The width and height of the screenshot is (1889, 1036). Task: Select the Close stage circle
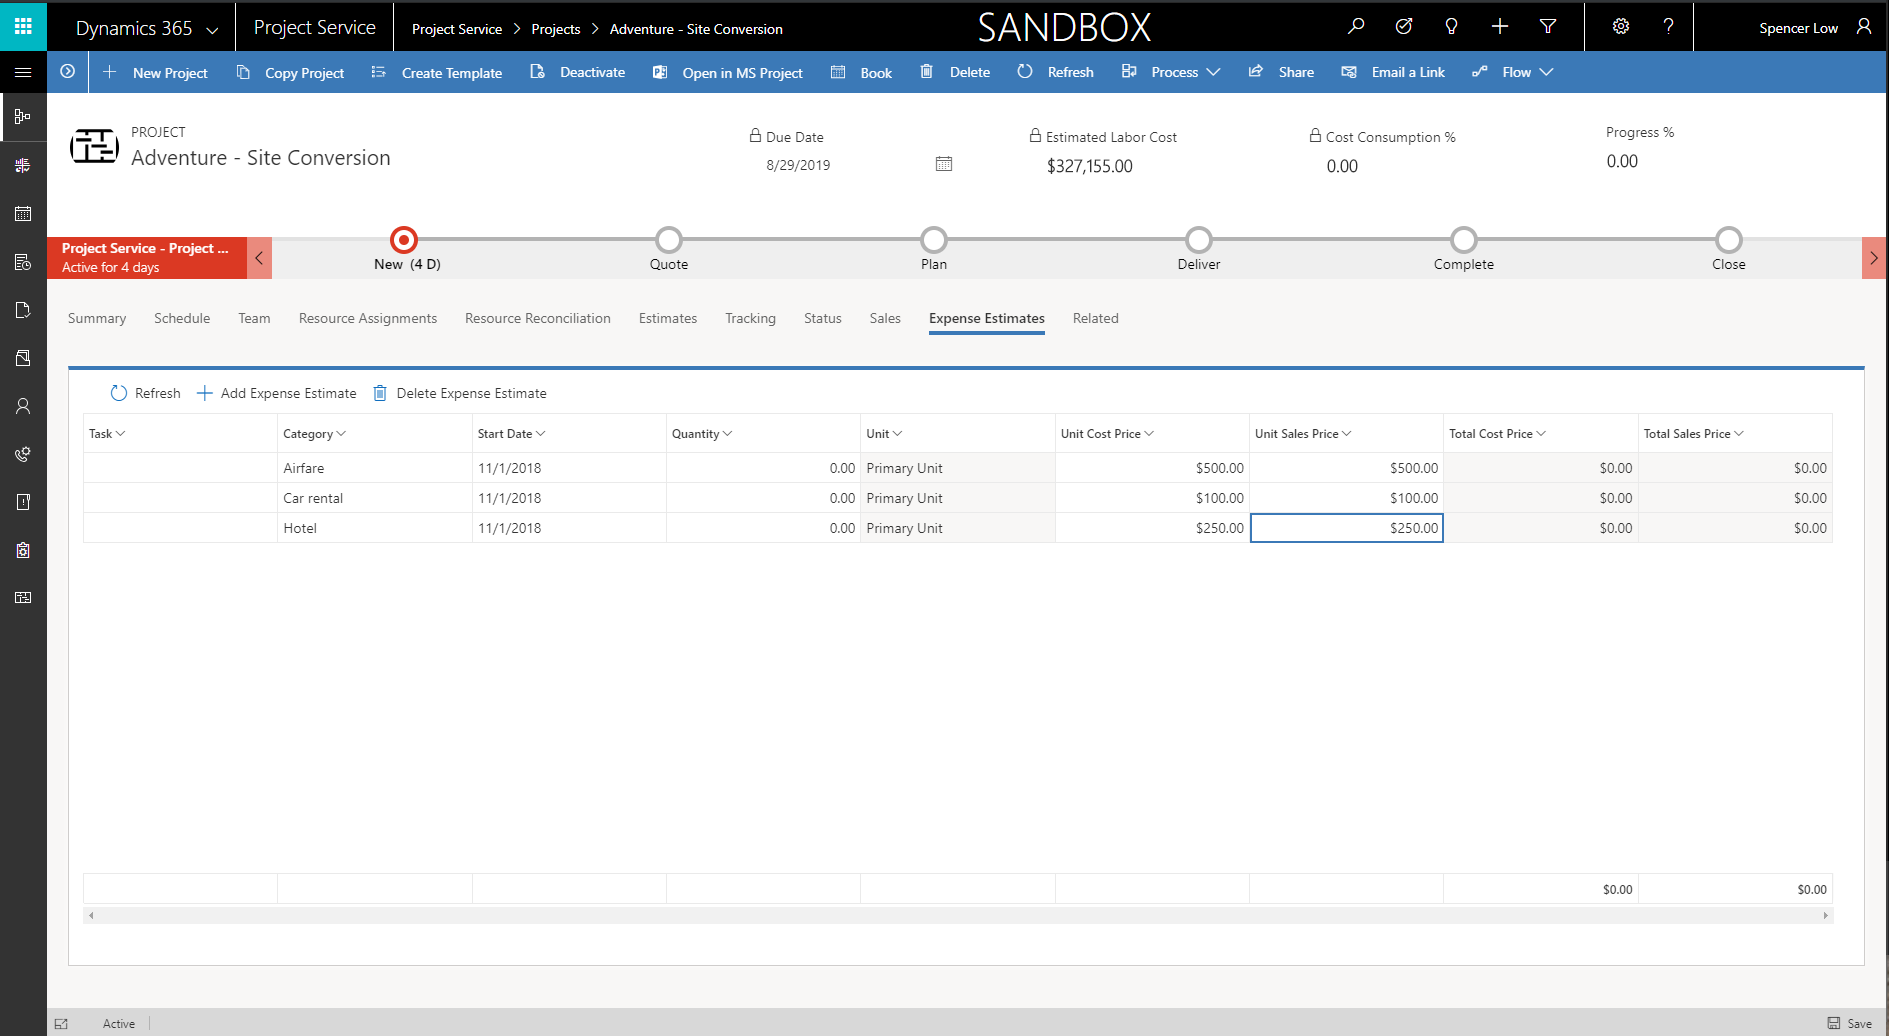[x=1729, y=240]
